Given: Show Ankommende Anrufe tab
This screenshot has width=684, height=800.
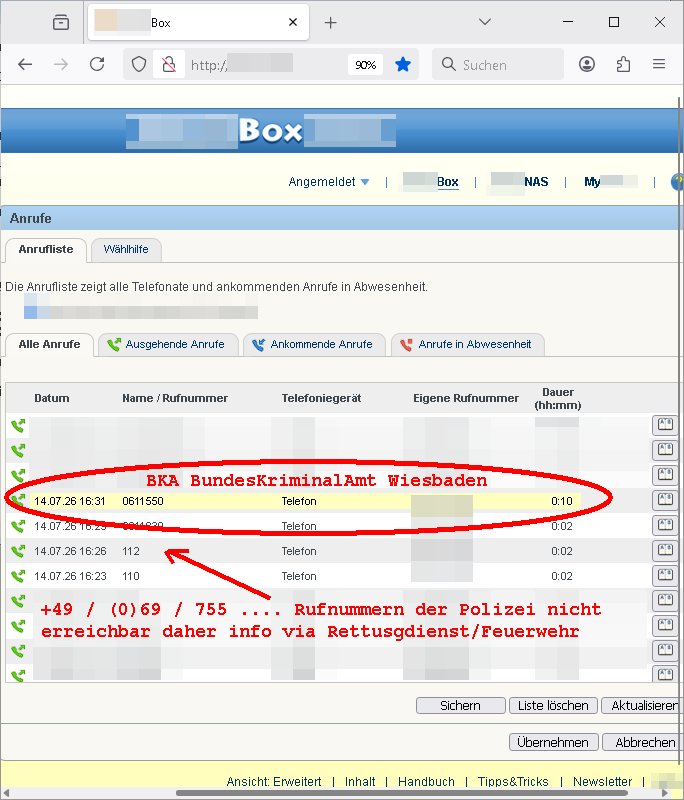Looking at the screenshot, I should tap(314, 344).
